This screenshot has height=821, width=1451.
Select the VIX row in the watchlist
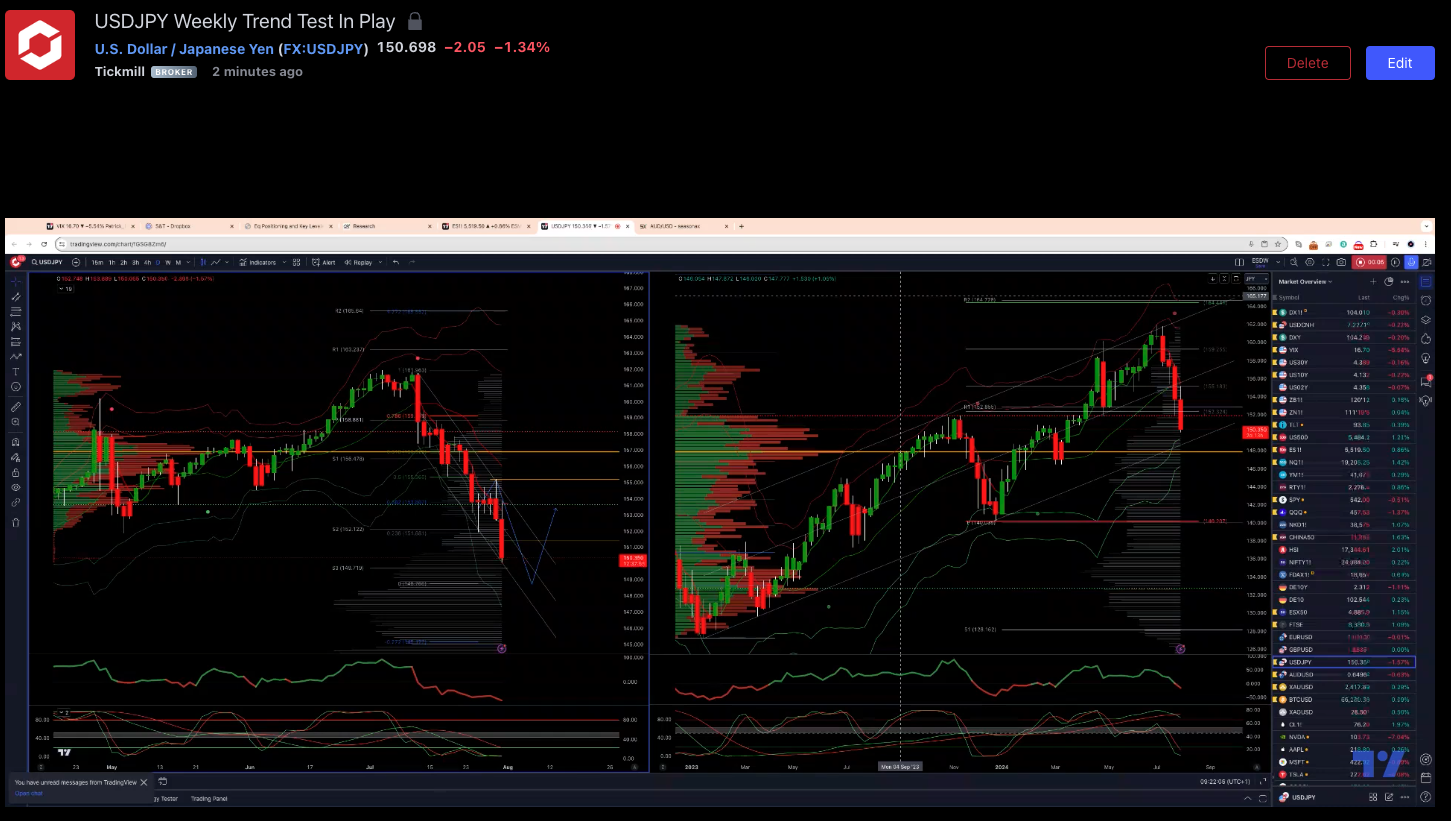pos(1343,350)
